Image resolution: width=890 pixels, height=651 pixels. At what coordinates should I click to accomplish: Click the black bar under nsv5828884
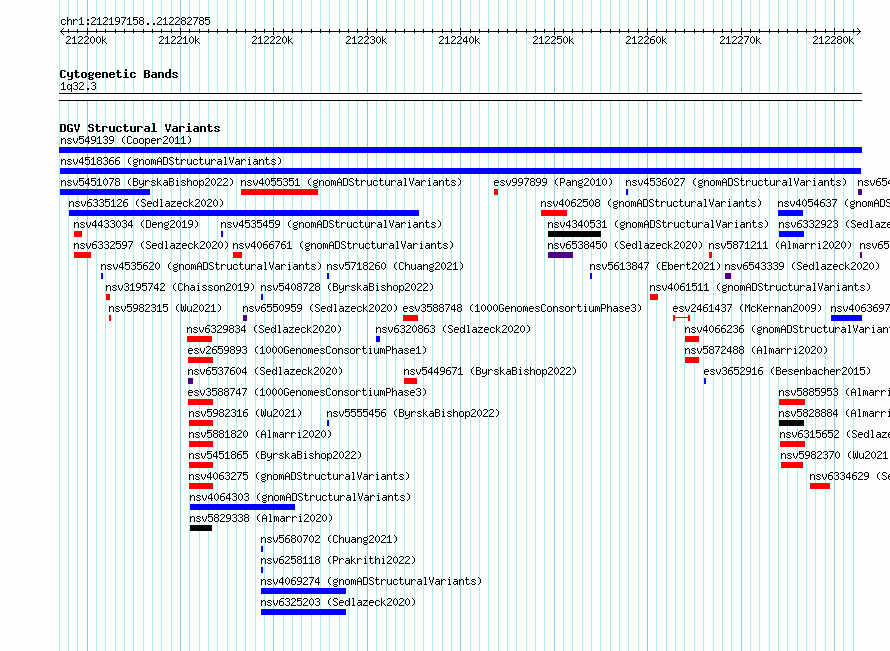pos(791,423)
